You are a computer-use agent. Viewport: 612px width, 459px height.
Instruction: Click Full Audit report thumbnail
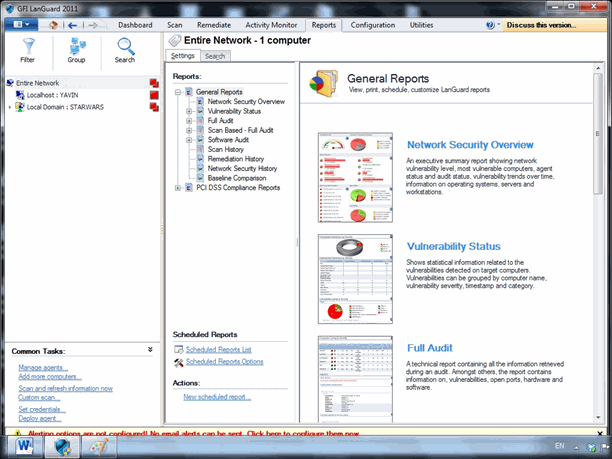[355, 379]
